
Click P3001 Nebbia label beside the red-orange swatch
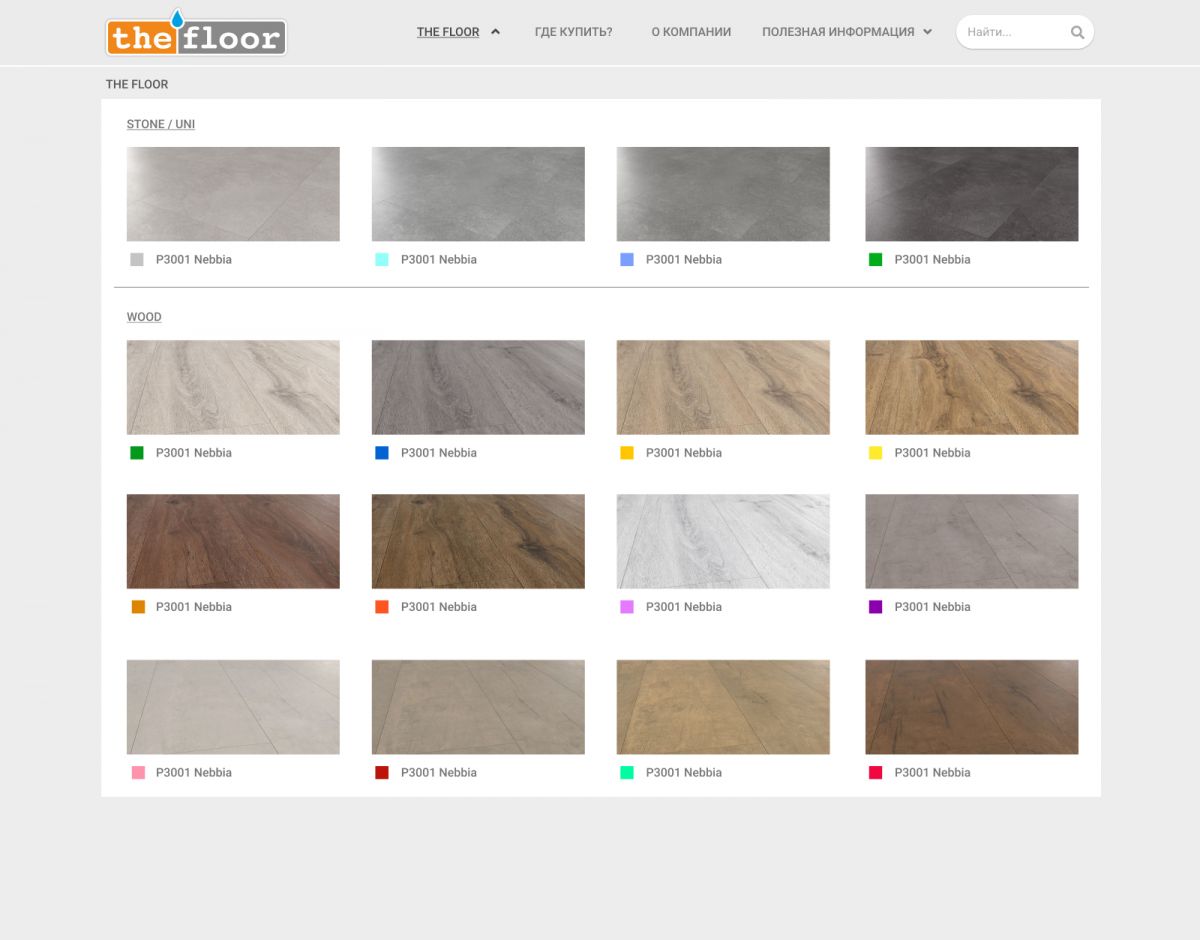pos(439,607)
